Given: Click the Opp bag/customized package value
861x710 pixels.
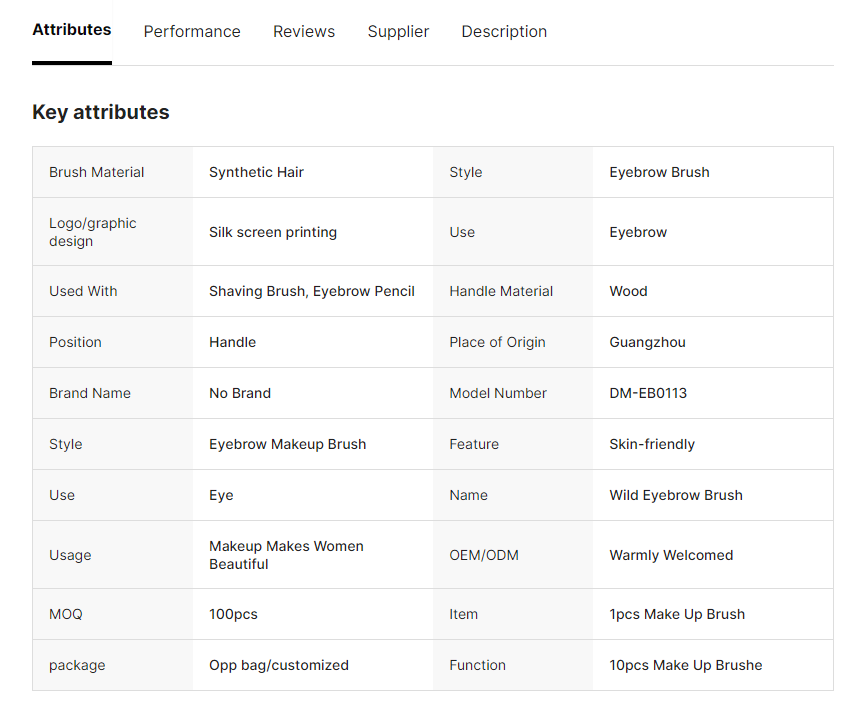Looking at the screenshot, I should coord(279,665).
